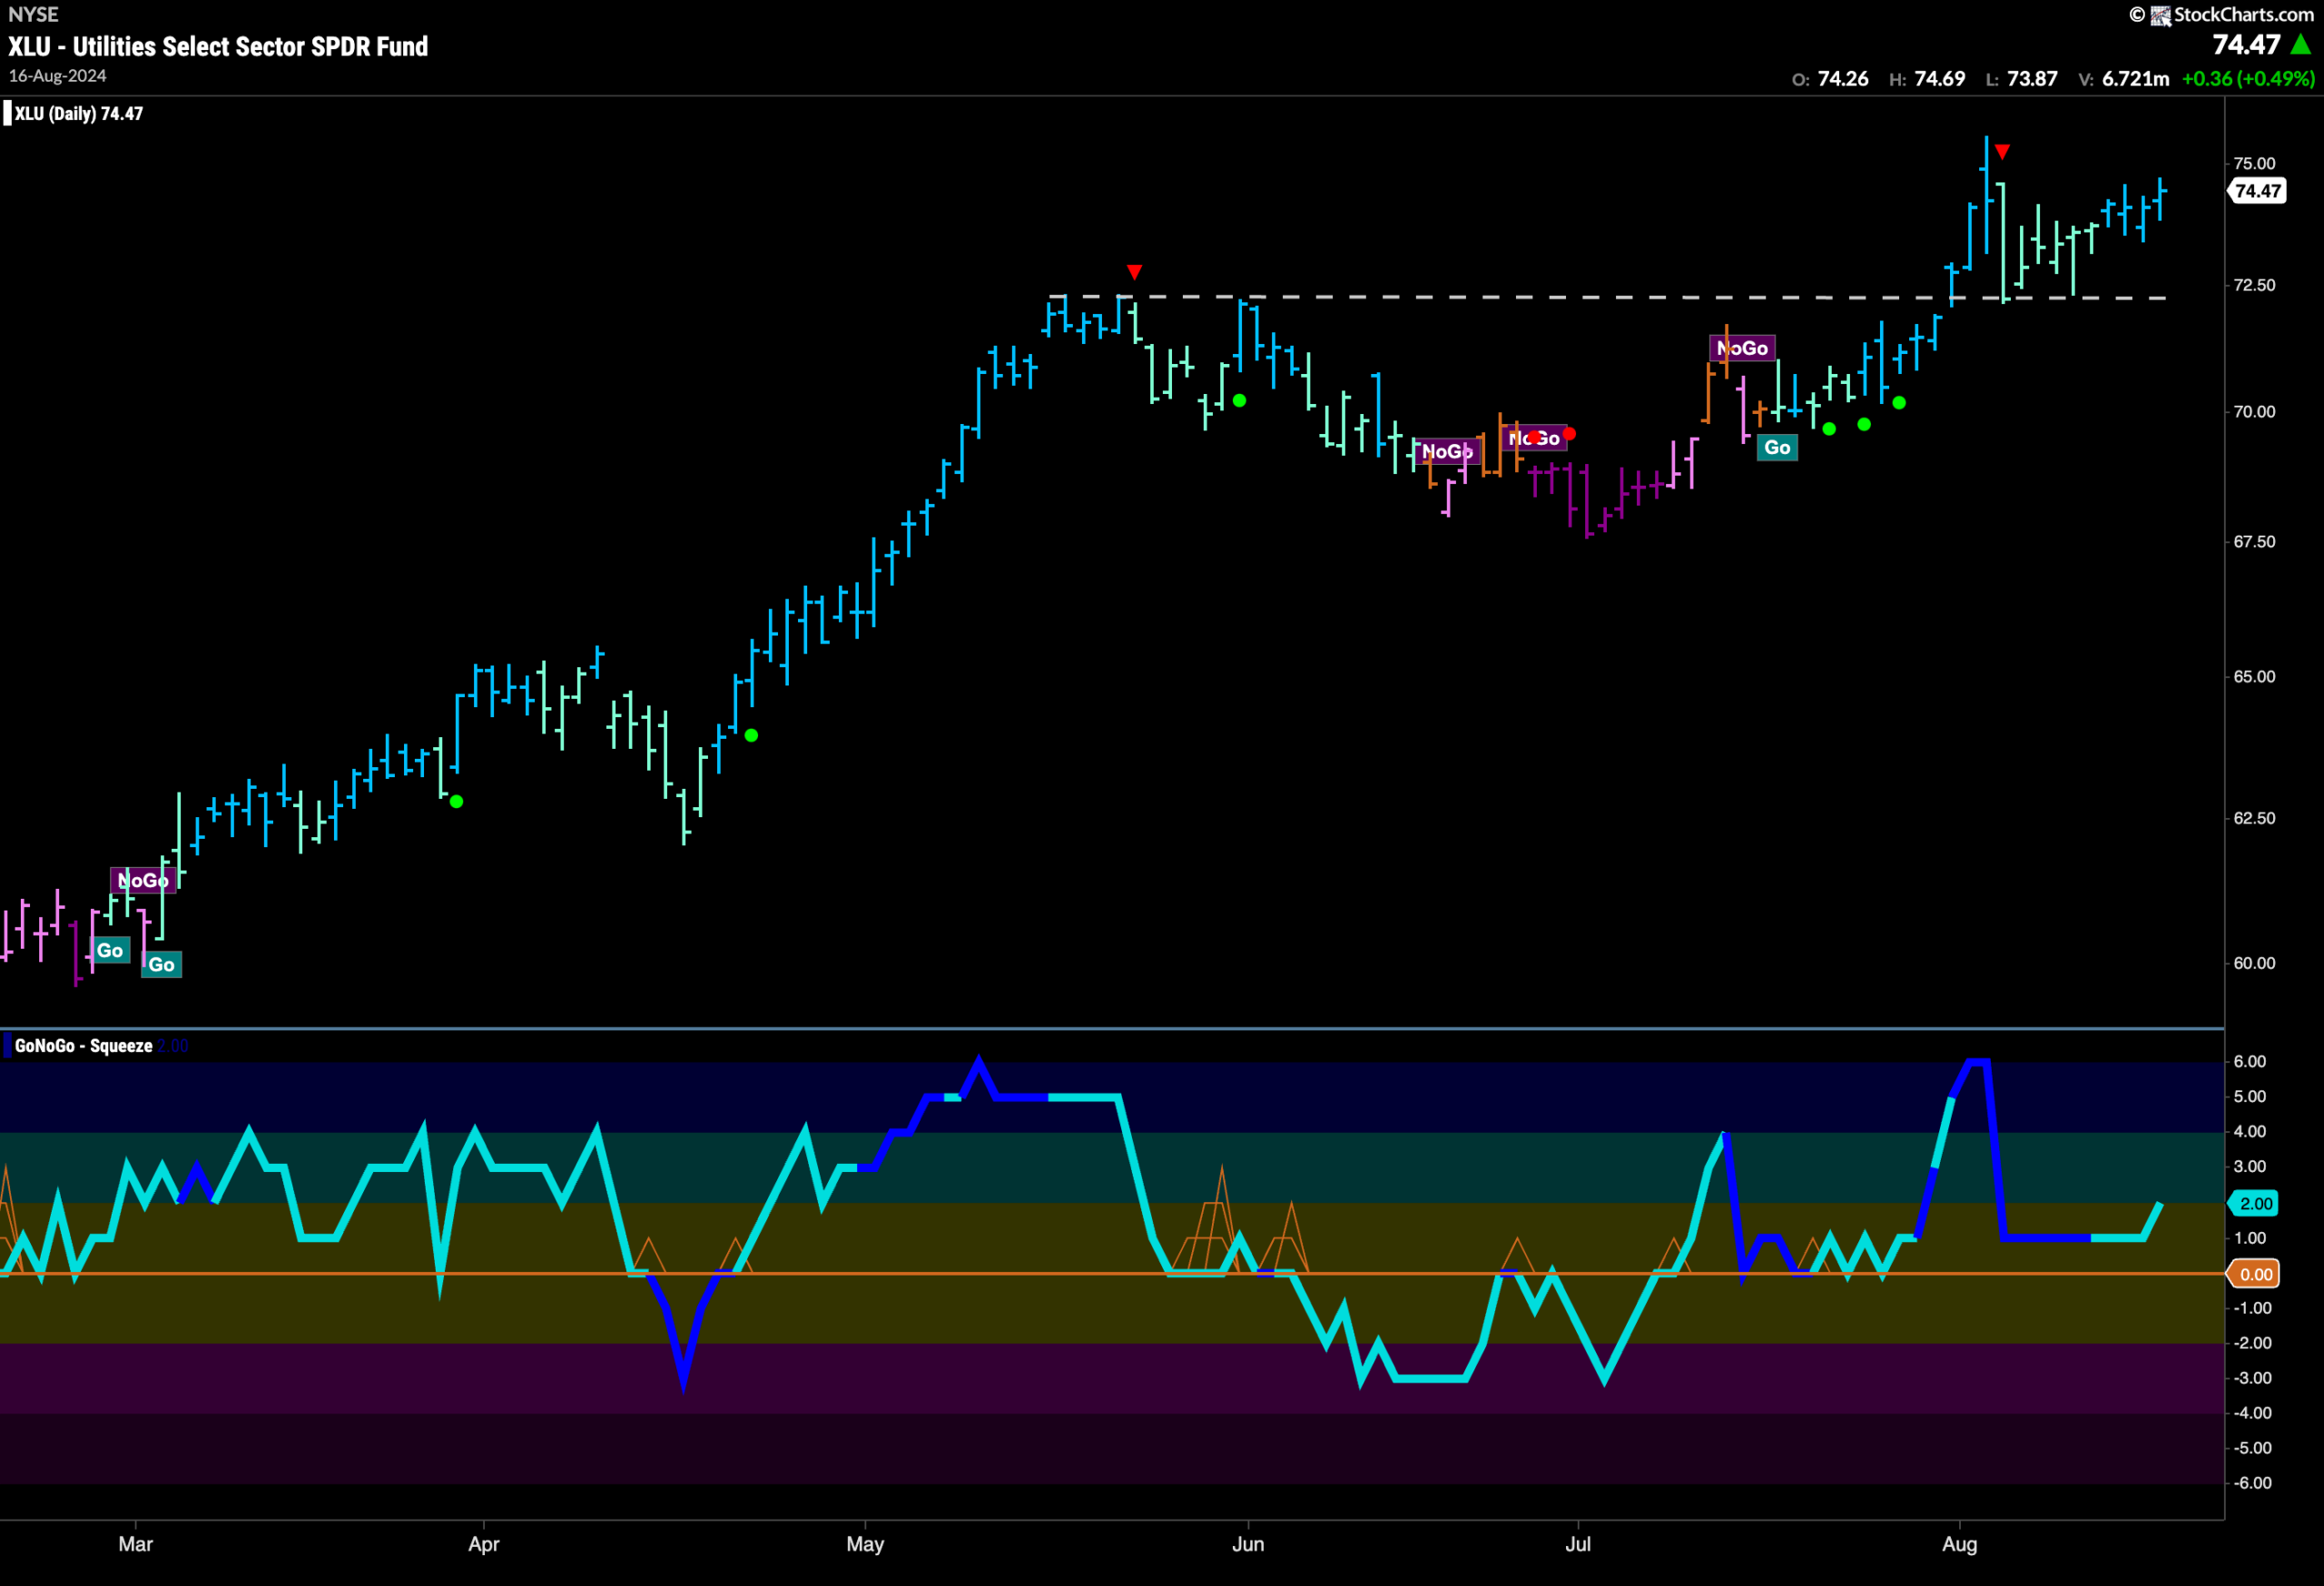The width and height of the screenshot is (2324, 1586).
Task: Click the NoGo flag in late February
Action: pyautogui.click(x=143, y=880)
